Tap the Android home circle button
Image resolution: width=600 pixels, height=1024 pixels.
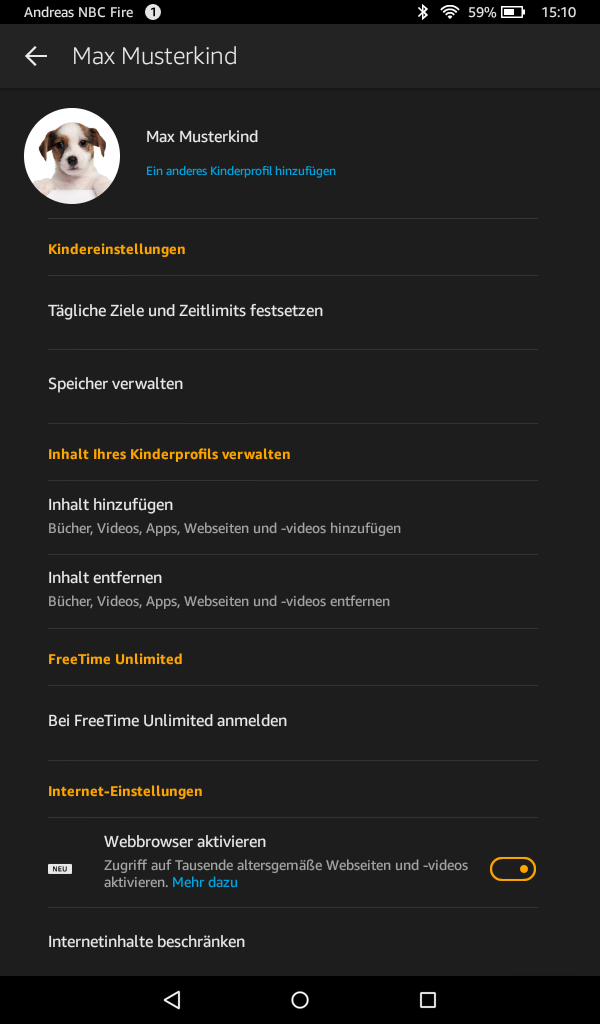300,999
